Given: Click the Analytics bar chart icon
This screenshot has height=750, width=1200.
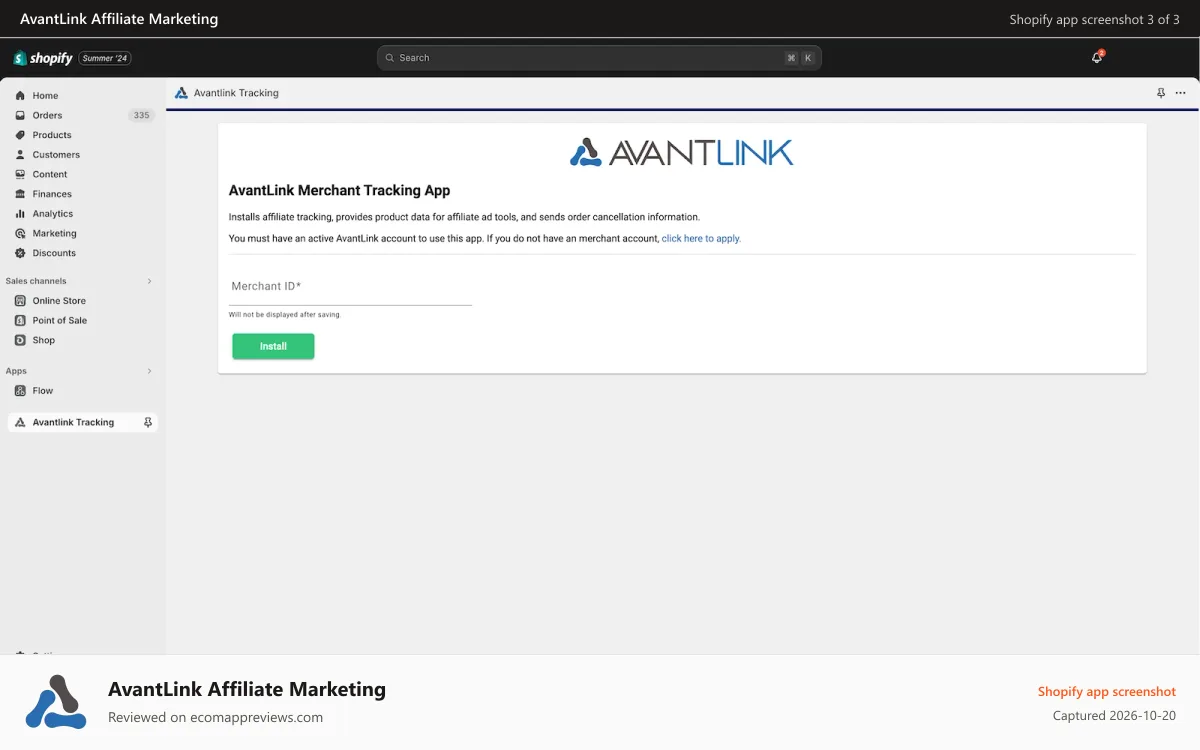Looking at the screenshot, I should pos(20,214).
